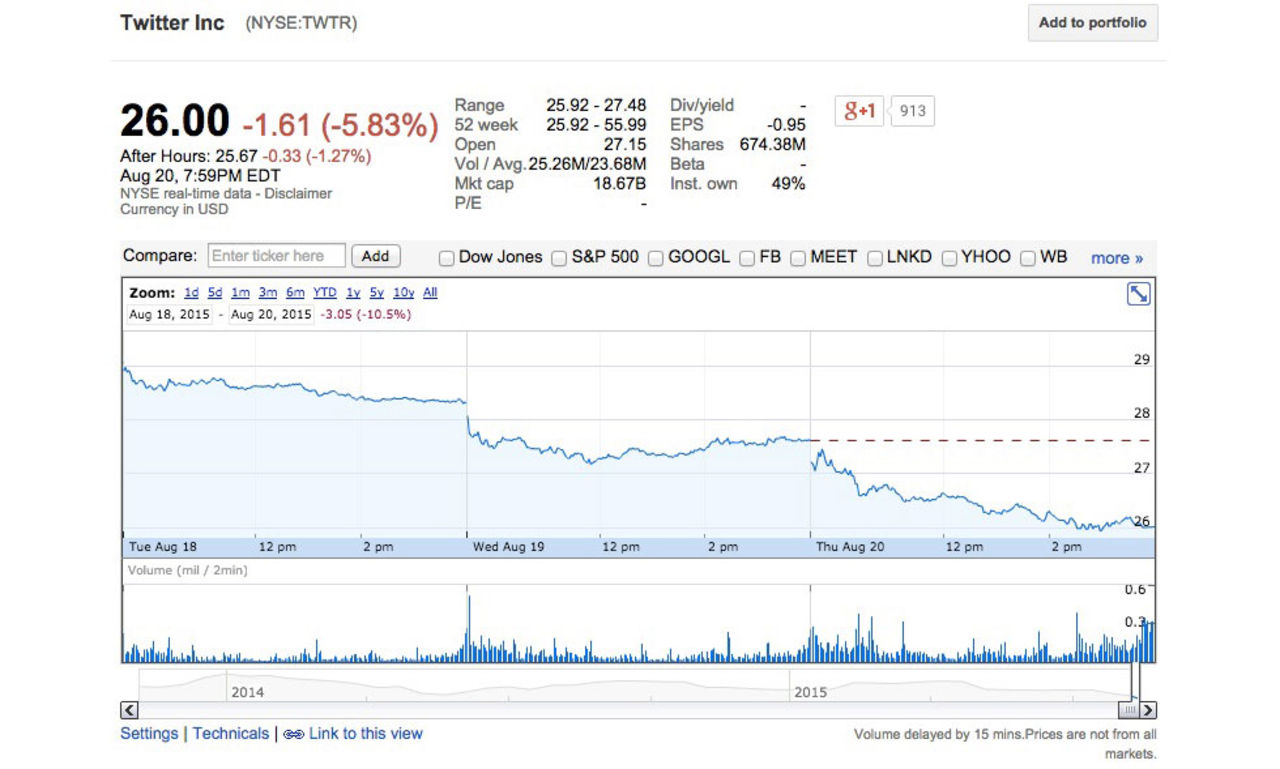Click the timeline range slider handle
This screenshot has height=769, width=1280.
coord(1128,710)
